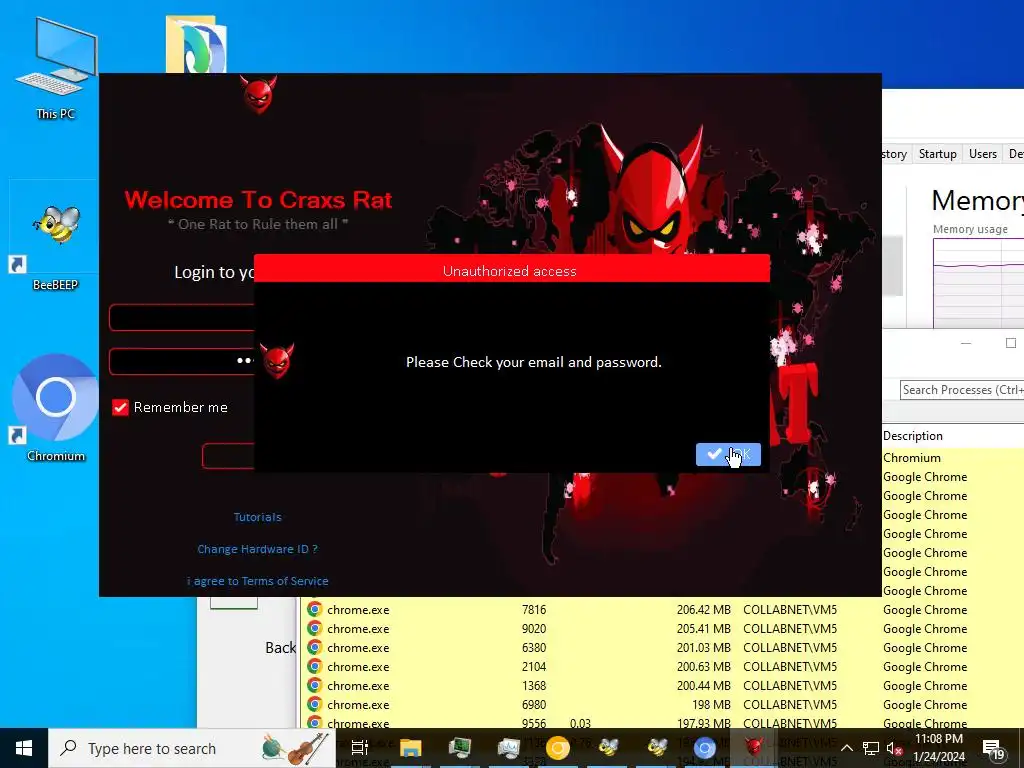Select the Chromium desktop shortcut

coord(55,408)
